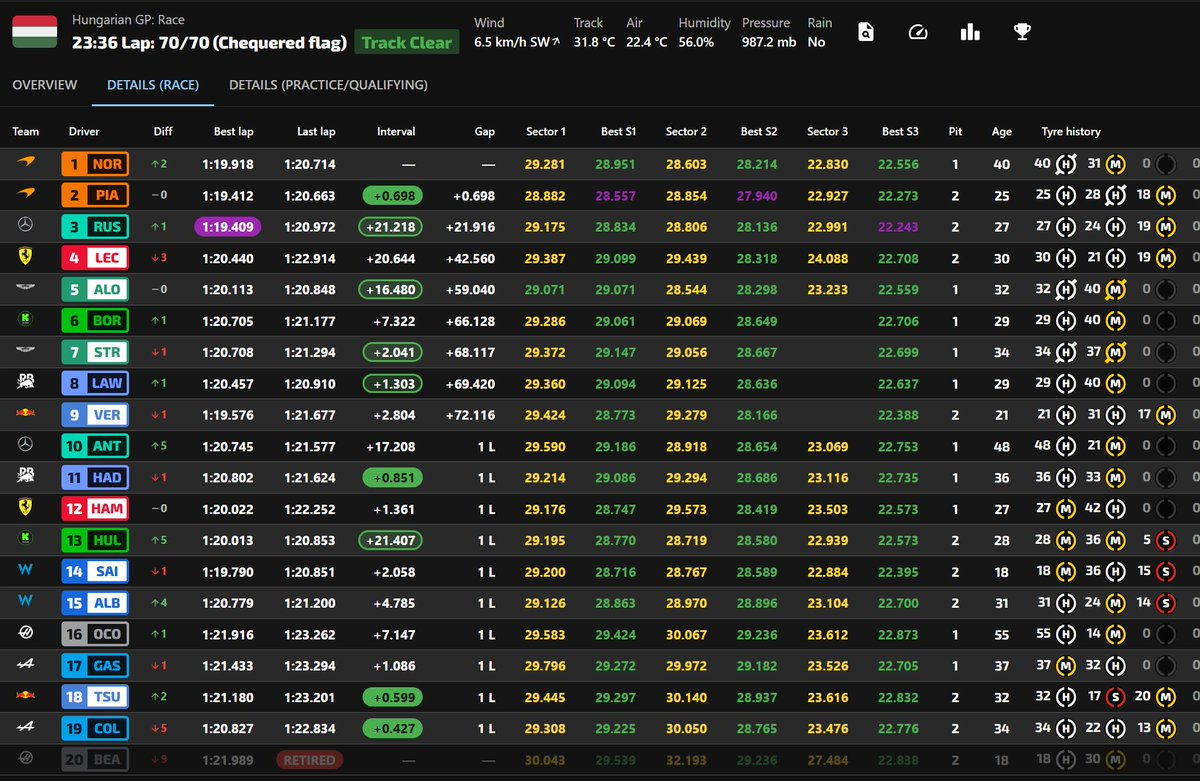Click the Ferrari logo in Leclerc's row
Viewport: 1200px width, 781px height.
[x=25, y=258]
